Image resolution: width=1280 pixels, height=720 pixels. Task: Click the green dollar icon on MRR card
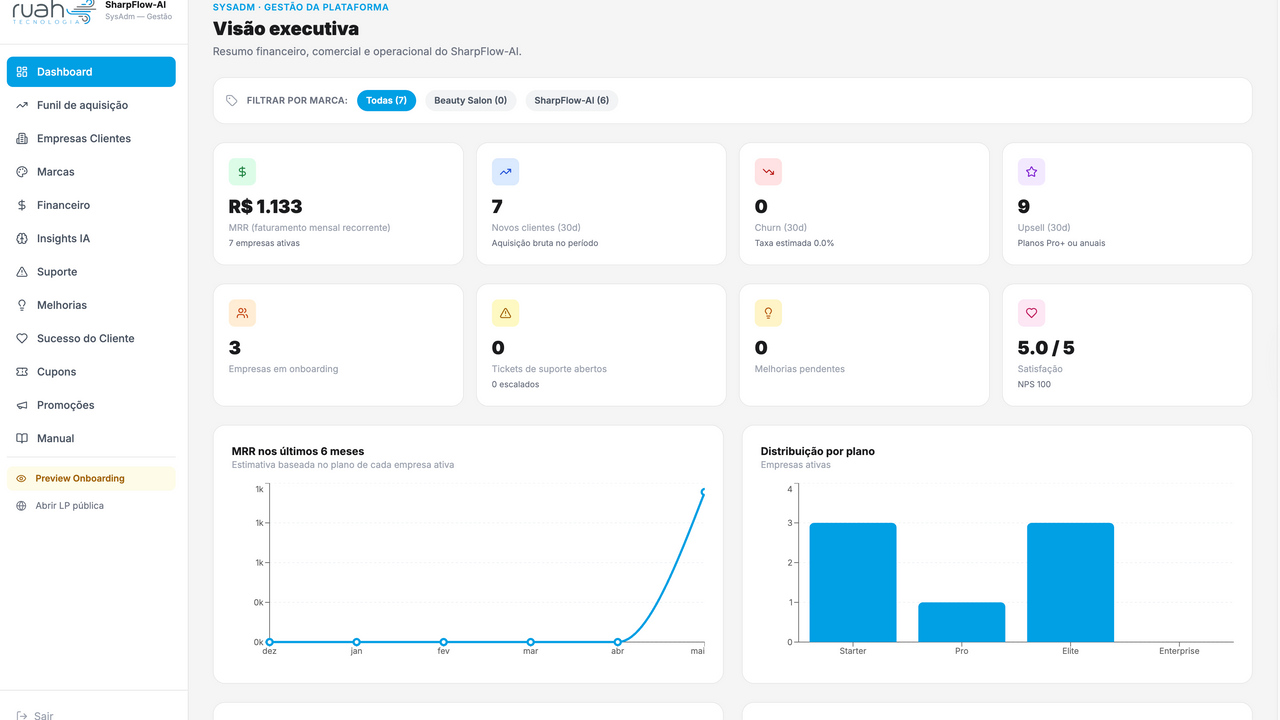[x=242, y=172]
